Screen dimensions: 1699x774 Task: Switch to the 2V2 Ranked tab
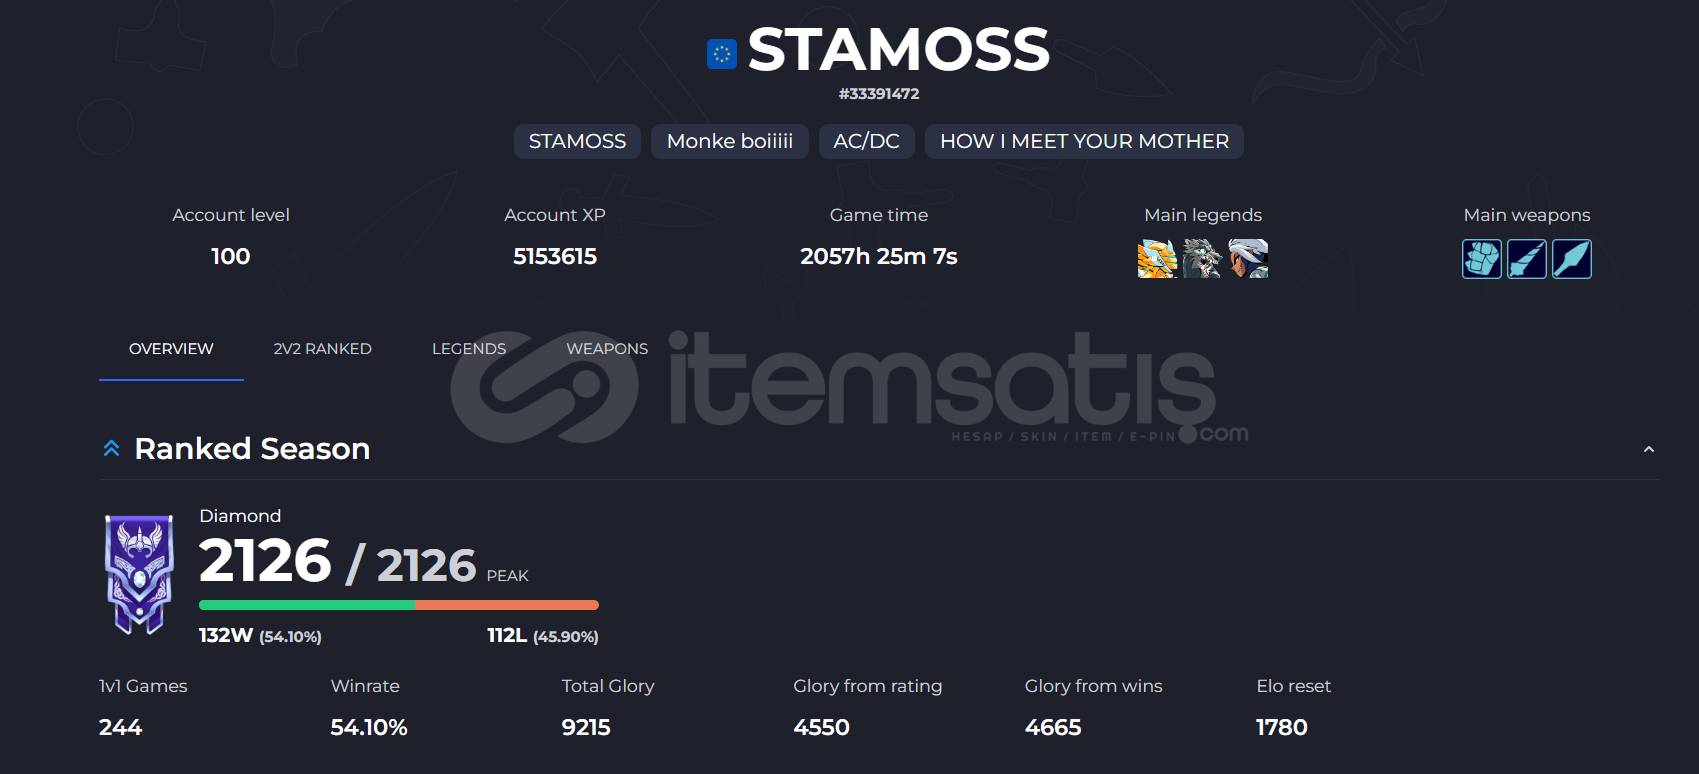[x=322, y=349]
